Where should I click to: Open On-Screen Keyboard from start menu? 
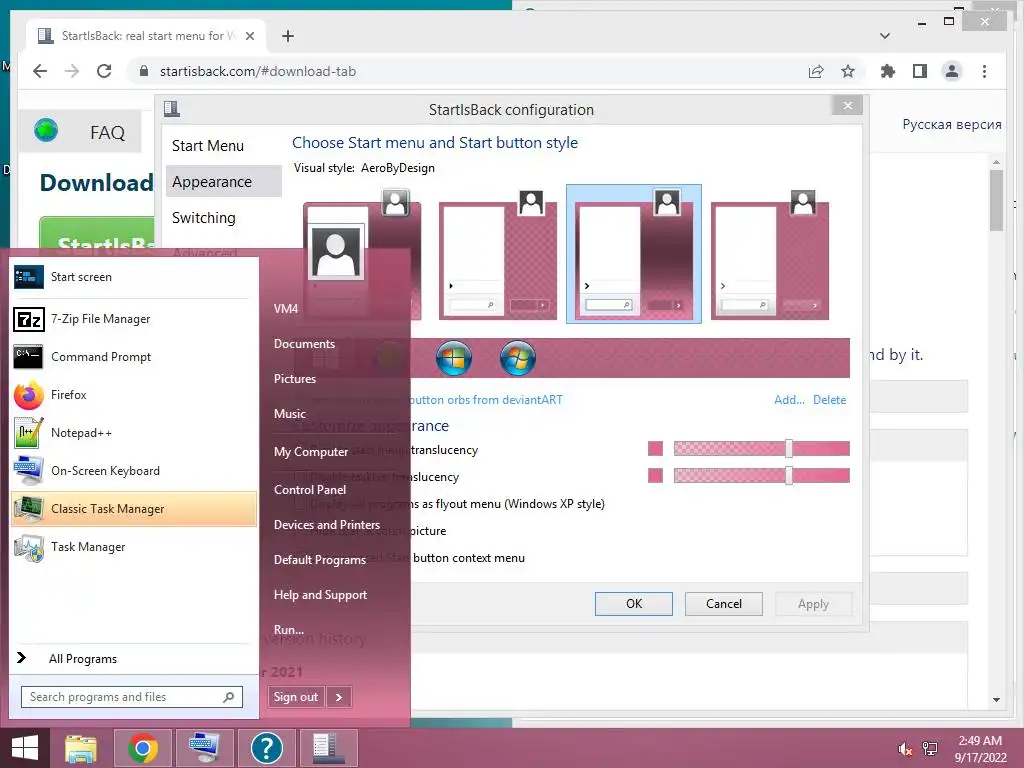134,471
